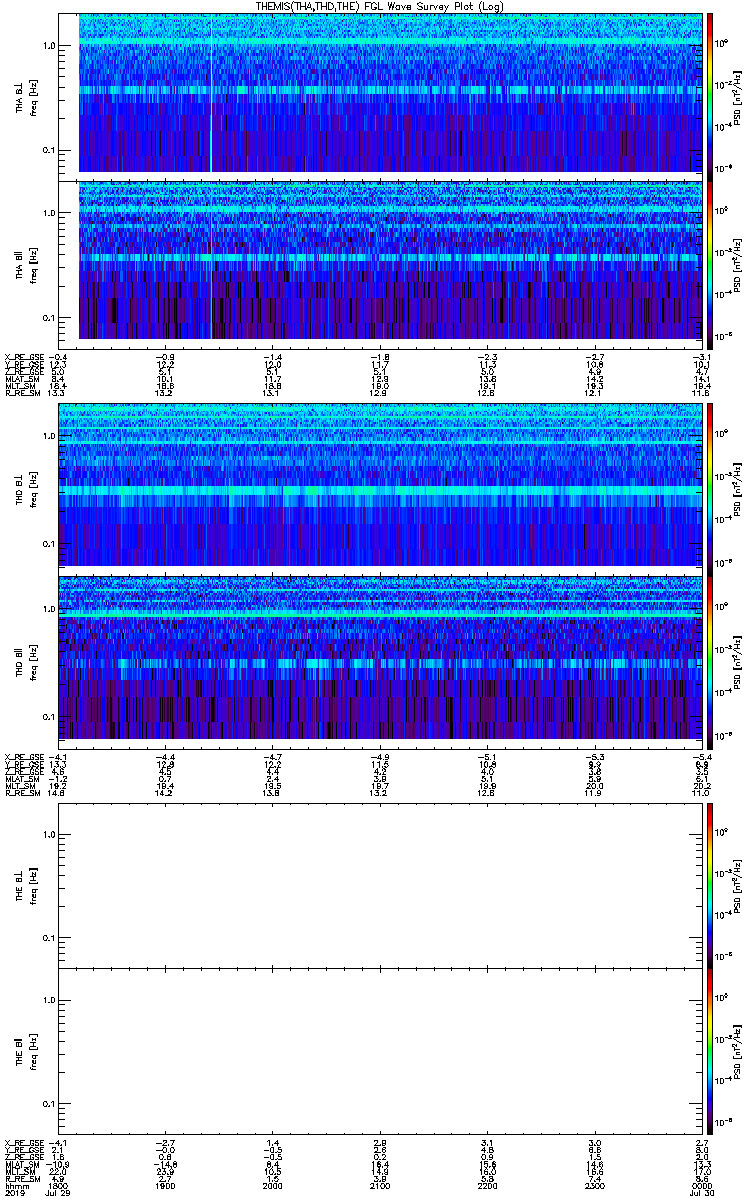Screen dimensions: 750x1200
Task: Select the empty THE B∥ plot panel
Action: pyautogui.click(x=379, y=1051)
